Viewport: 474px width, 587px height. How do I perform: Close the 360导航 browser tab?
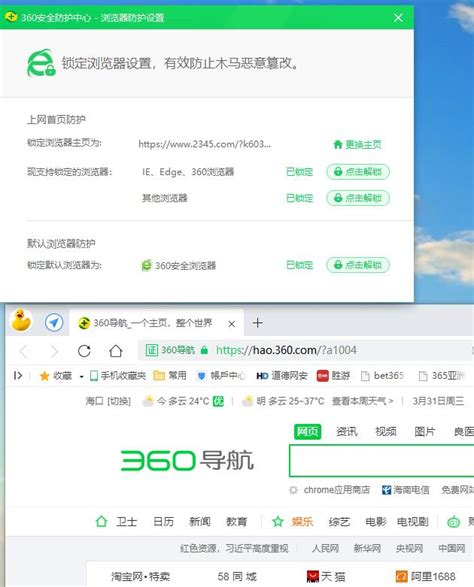click(232, 324)
